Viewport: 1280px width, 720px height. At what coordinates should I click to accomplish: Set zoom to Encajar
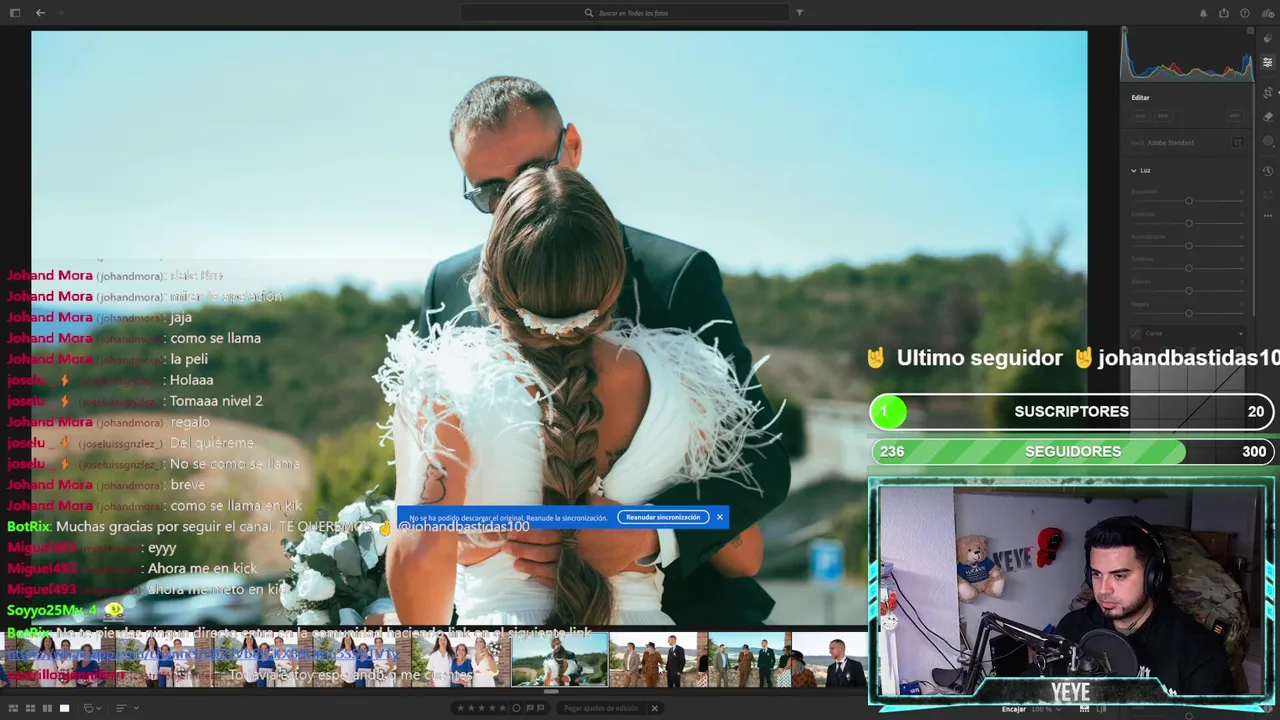[1014, 709]
